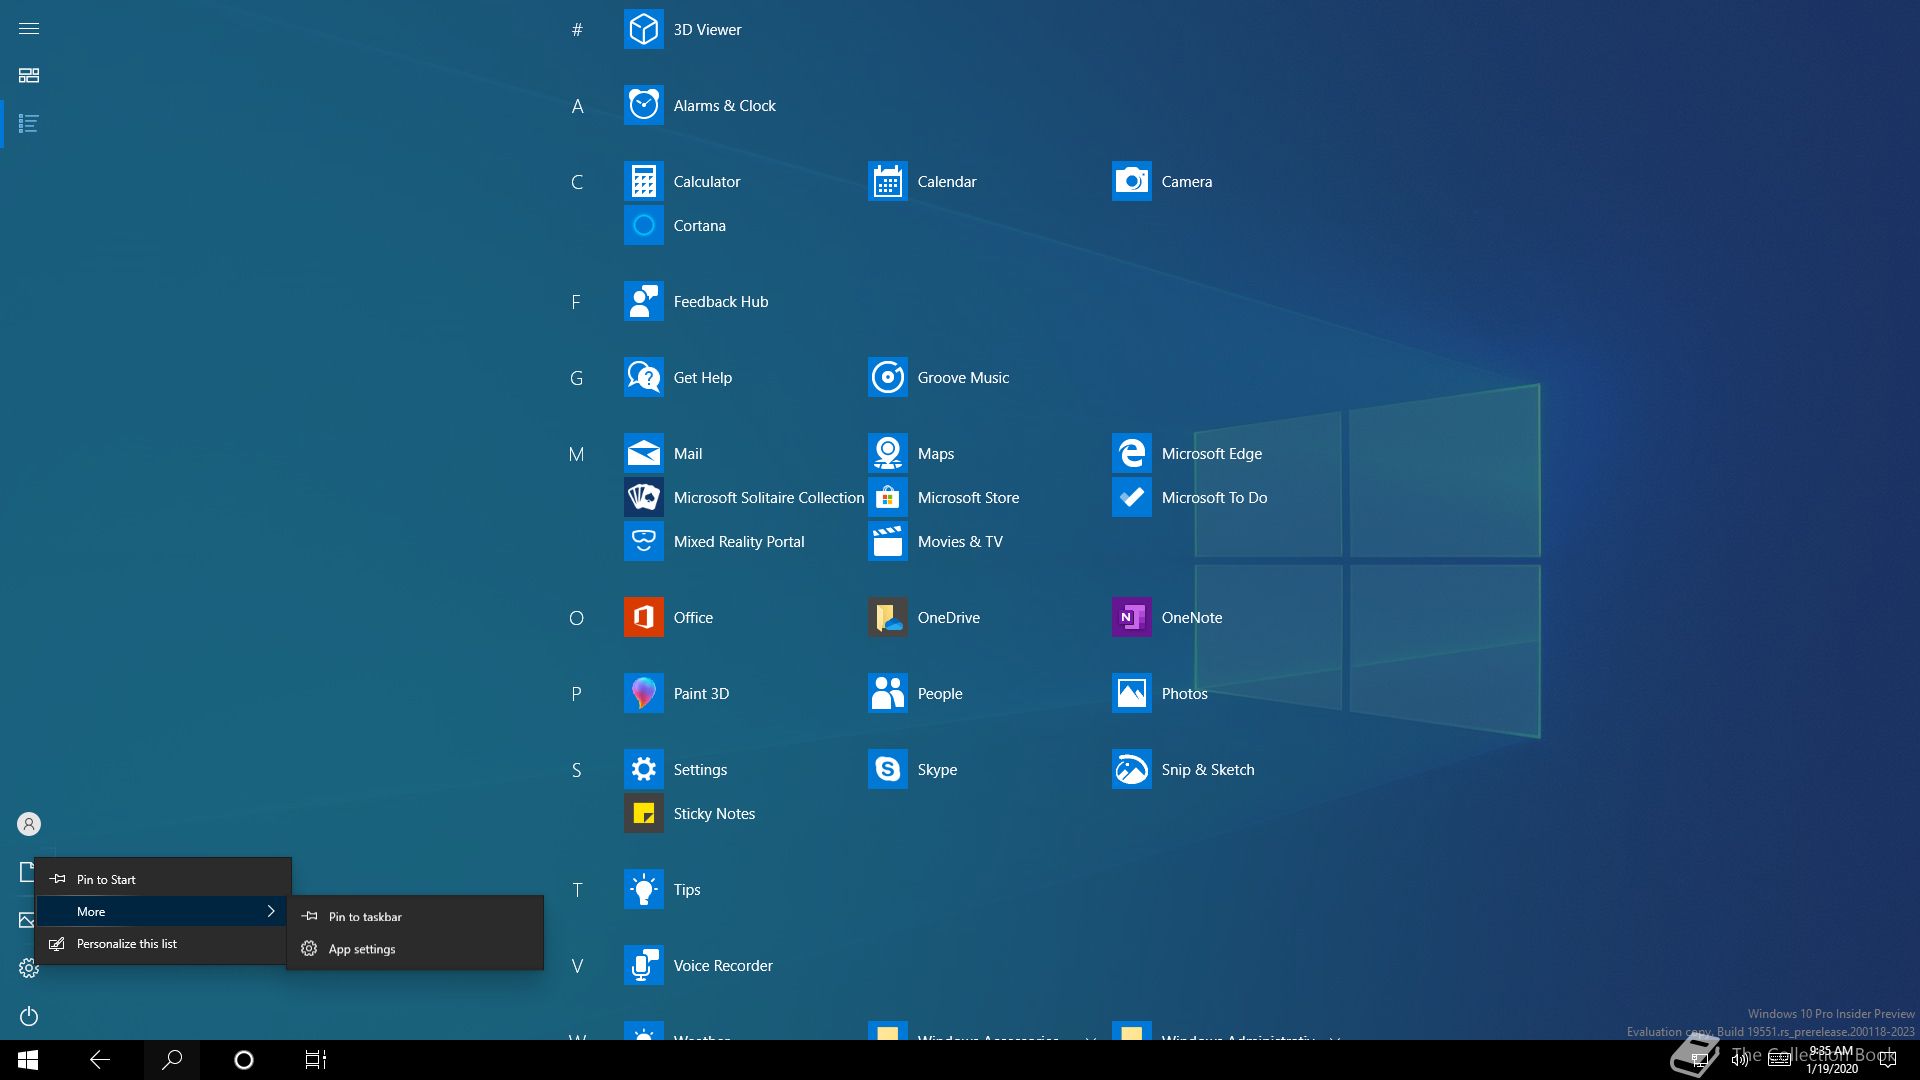Open Mixed Reality Portal icon
1920x1080 pixels.
pyautogui.click(x=643, y=541)
